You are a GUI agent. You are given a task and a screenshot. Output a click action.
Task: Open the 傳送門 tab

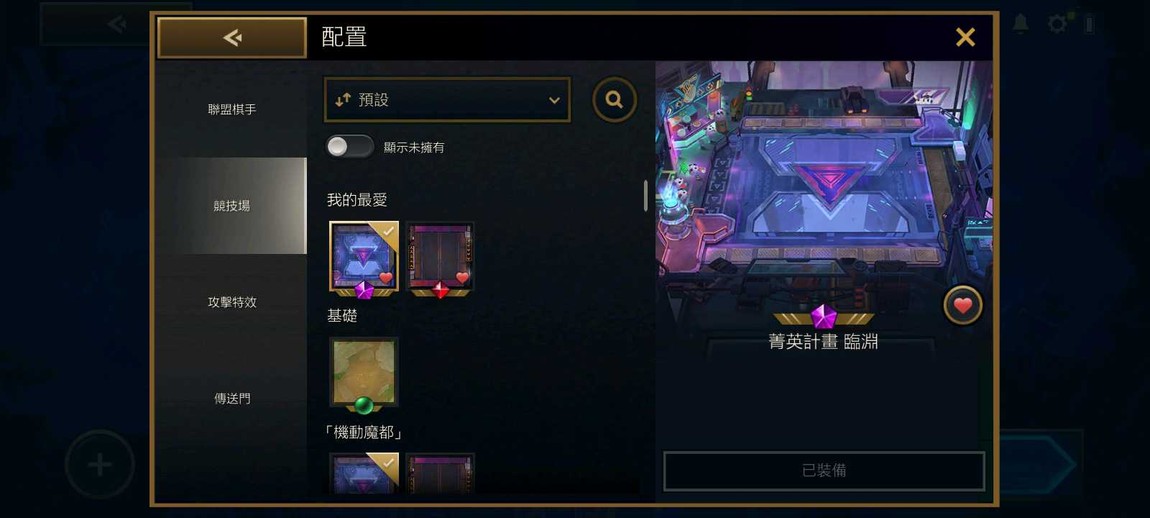pos(232,398)
